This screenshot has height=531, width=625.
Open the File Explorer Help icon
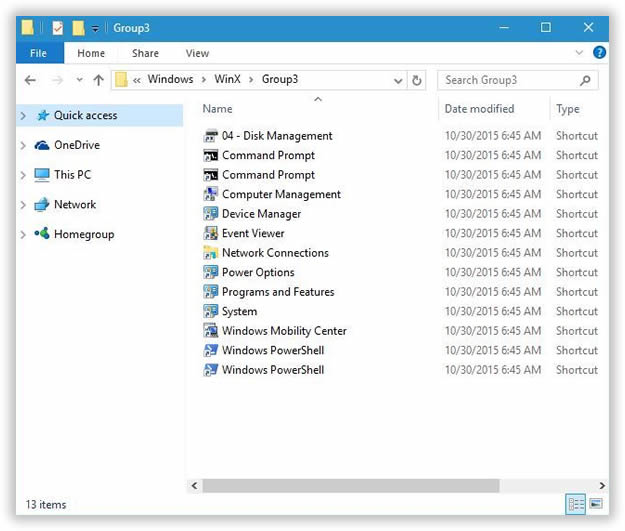click(599, 53)
